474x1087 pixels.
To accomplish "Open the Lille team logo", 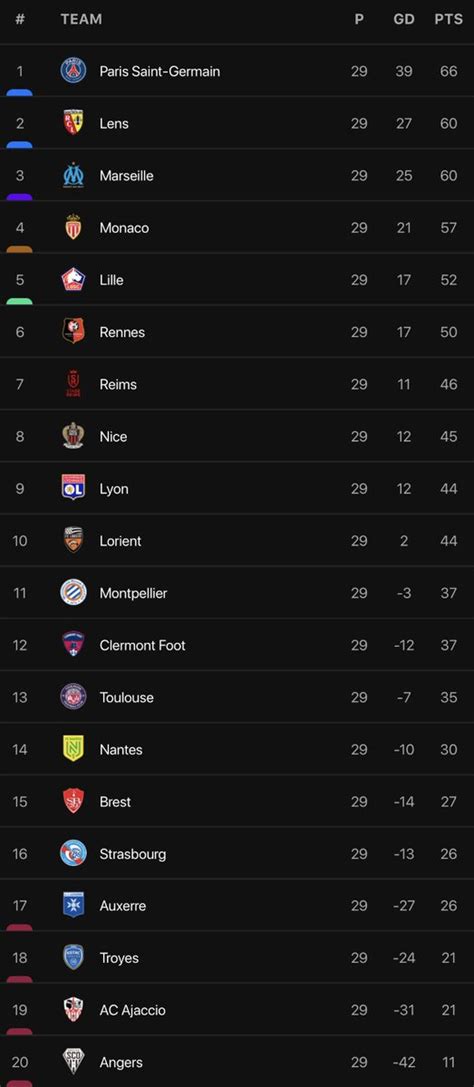I will pos(73,279).
